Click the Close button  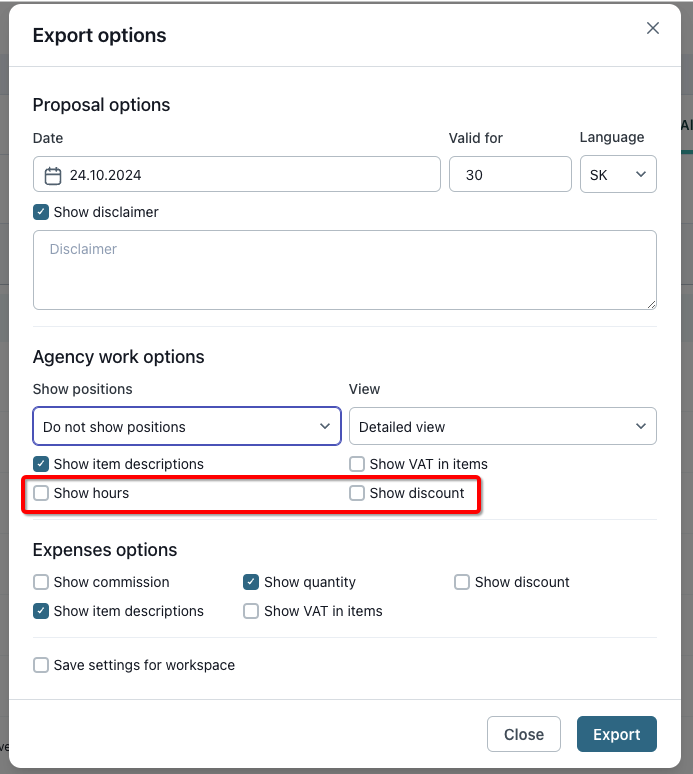click(x=524, y=734)
